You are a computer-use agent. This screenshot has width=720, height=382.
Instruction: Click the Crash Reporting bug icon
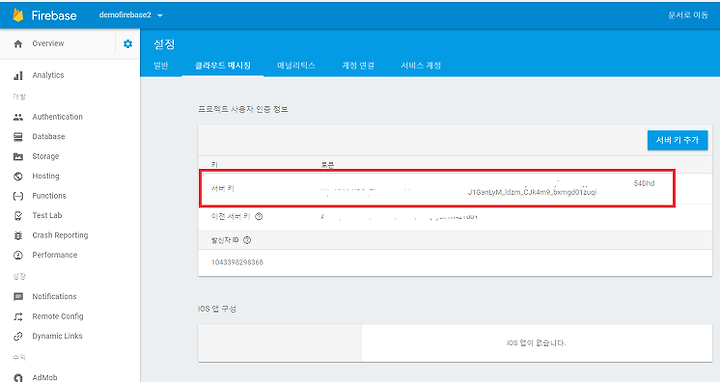point(18,236)
